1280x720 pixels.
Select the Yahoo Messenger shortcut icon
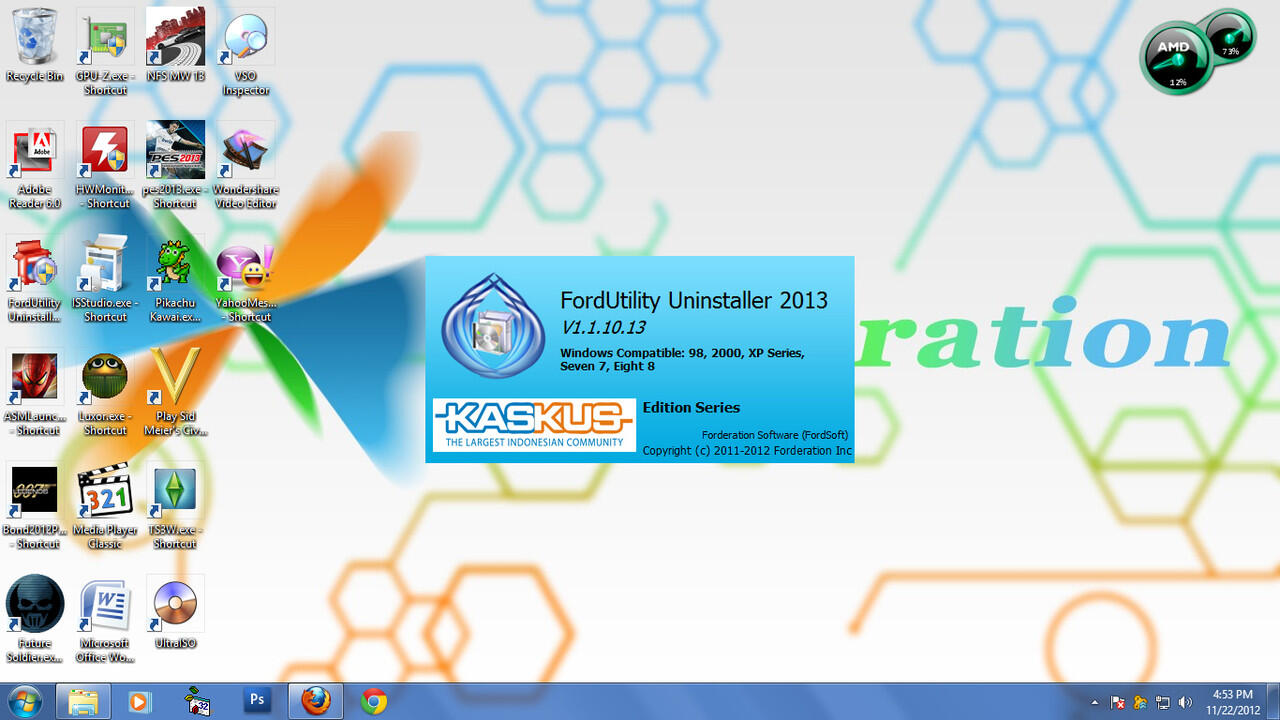click(x=245, y=279)
